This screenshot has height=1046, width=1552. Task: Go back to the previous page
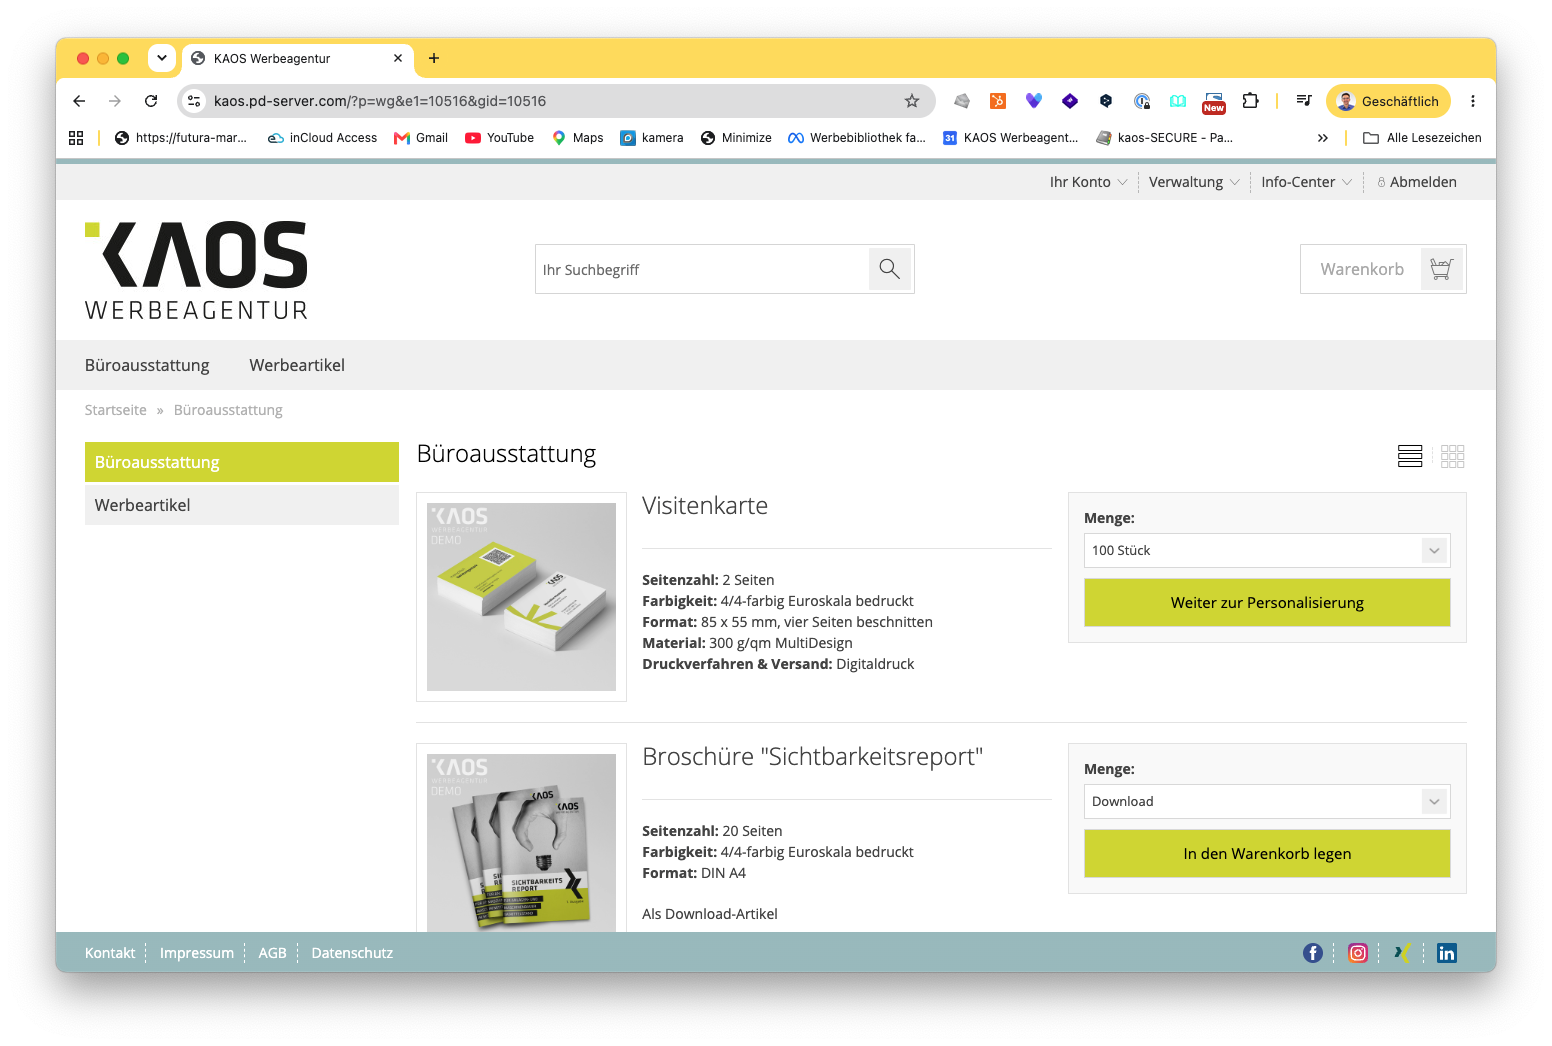(x=79, y=101)
